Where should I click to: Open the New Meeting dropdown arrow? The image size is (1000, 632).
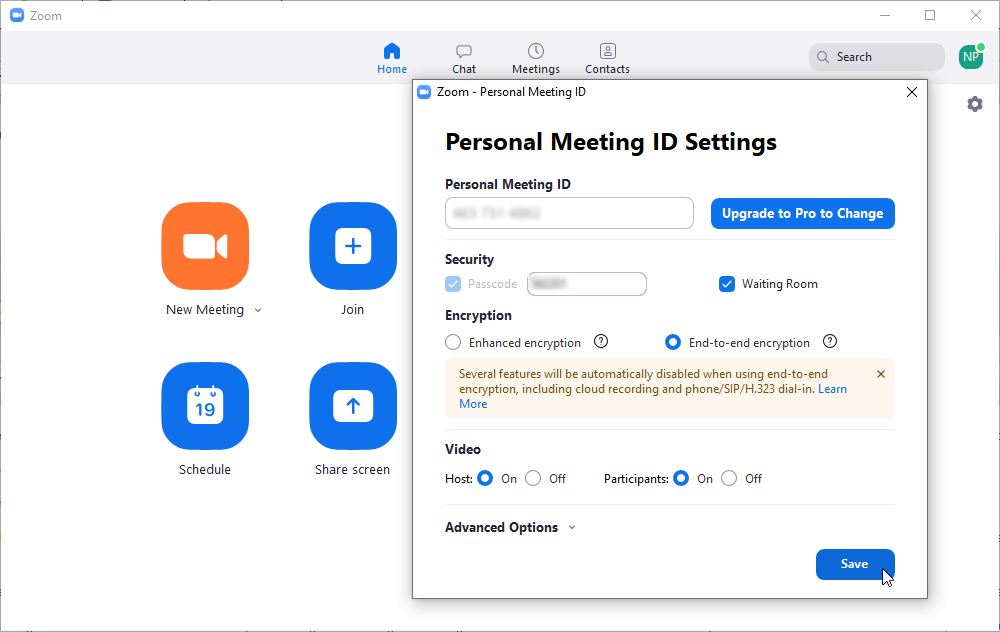click(258, 311)
